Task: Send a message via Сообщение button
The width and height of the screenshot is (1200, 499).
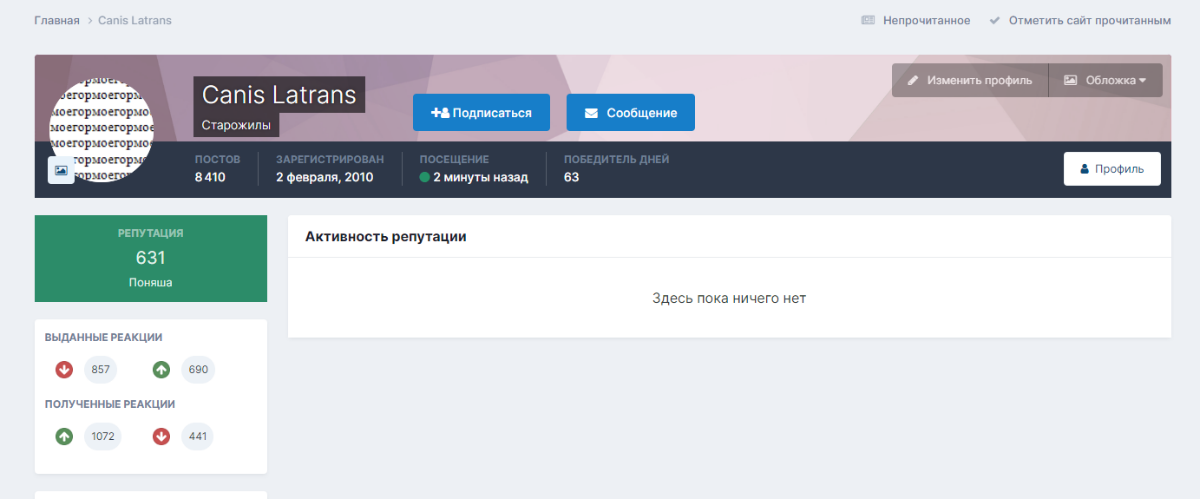Action: 630,113
